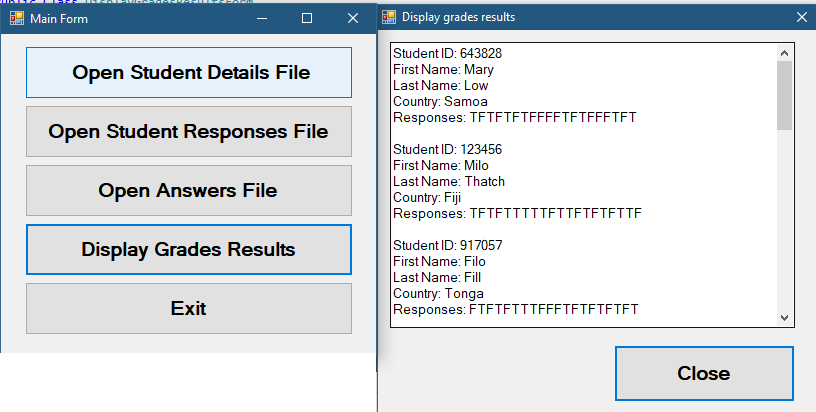This screenshot has height=412, width=816.
Task: Click the Display grades results window icon
Action: [389, 17]
